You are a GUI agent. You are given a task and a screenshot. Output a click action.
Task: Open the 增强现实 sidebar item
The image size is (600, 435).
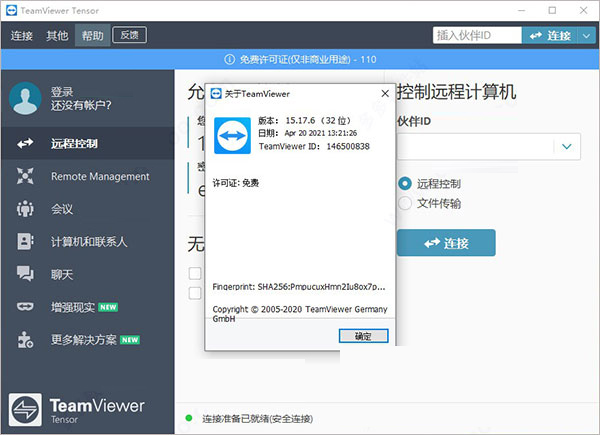[88, 307]
